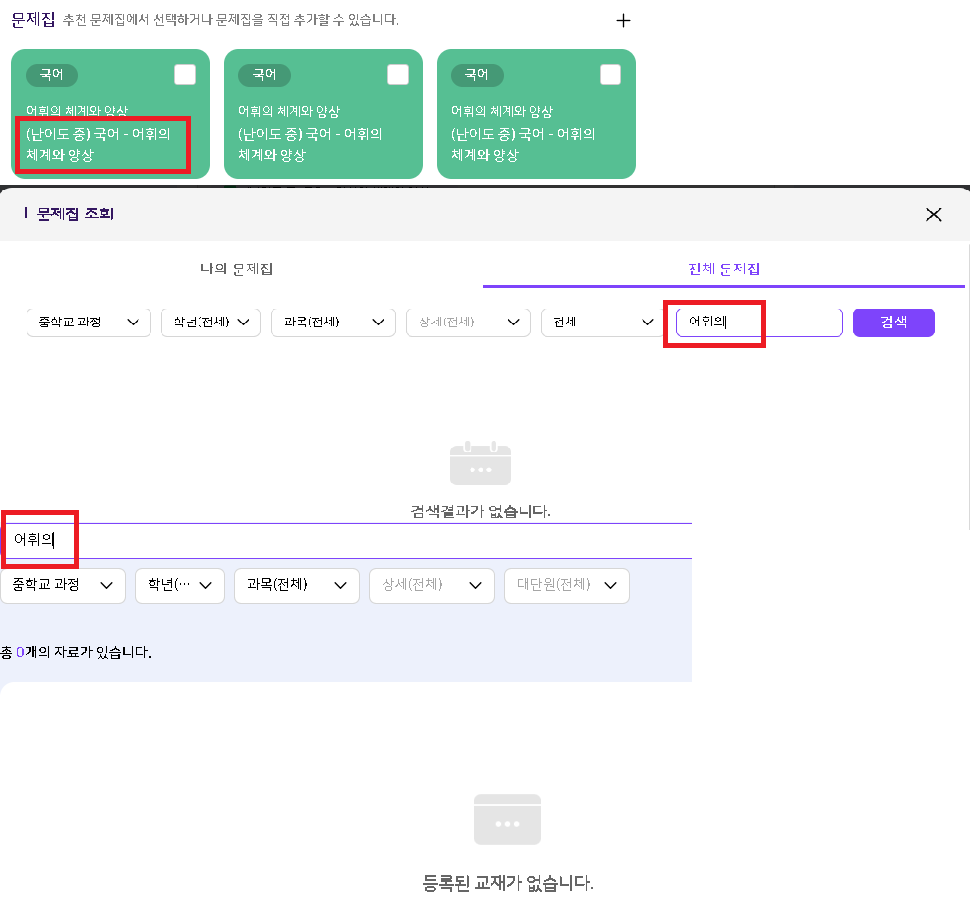Select the 전체 문제집 tab
The width and height of the screenshot is (971, 905).
pyautogui.click(x=724, y=269)
